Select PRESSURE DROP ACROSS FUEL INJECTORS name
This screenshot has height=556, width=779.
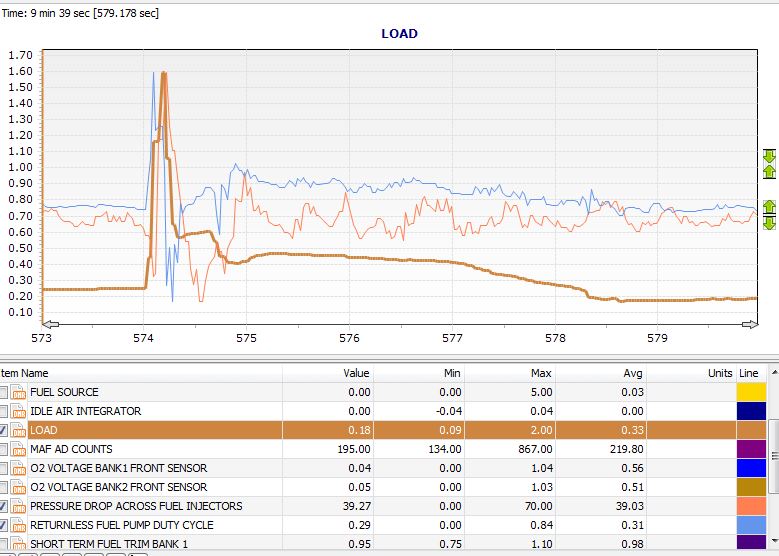click(136, 506)
